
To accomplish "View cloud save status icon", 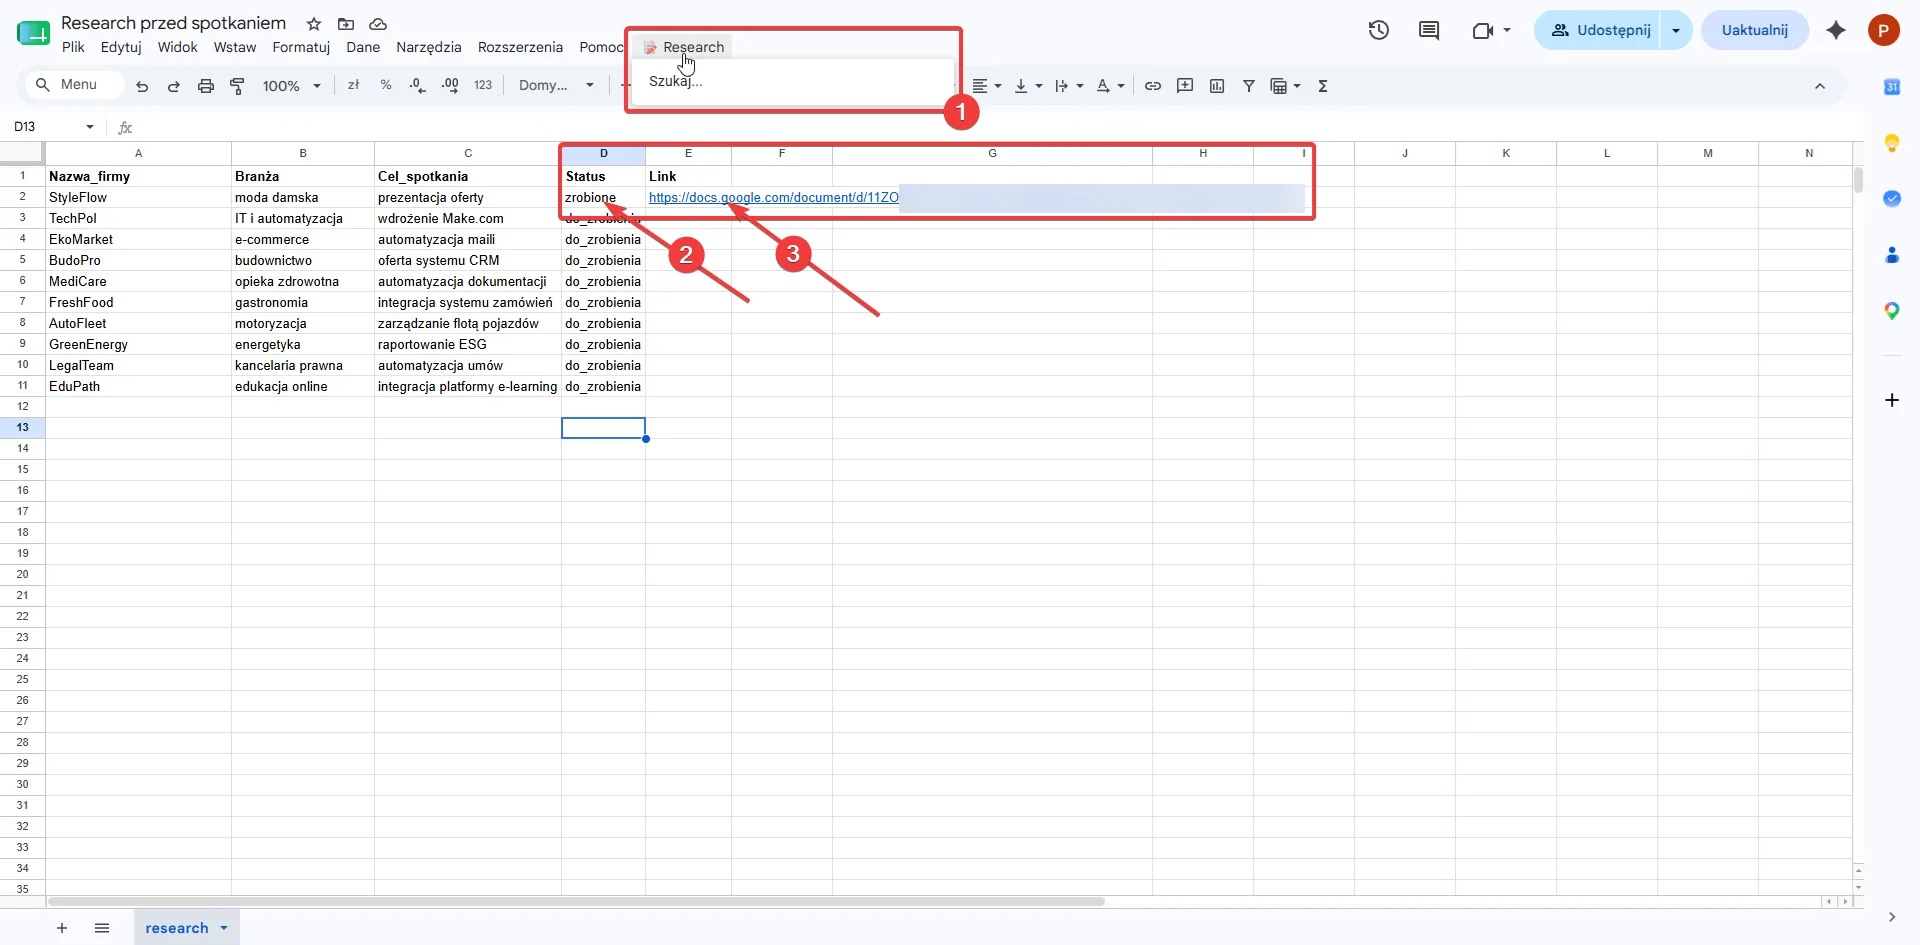I will (378, 24).
